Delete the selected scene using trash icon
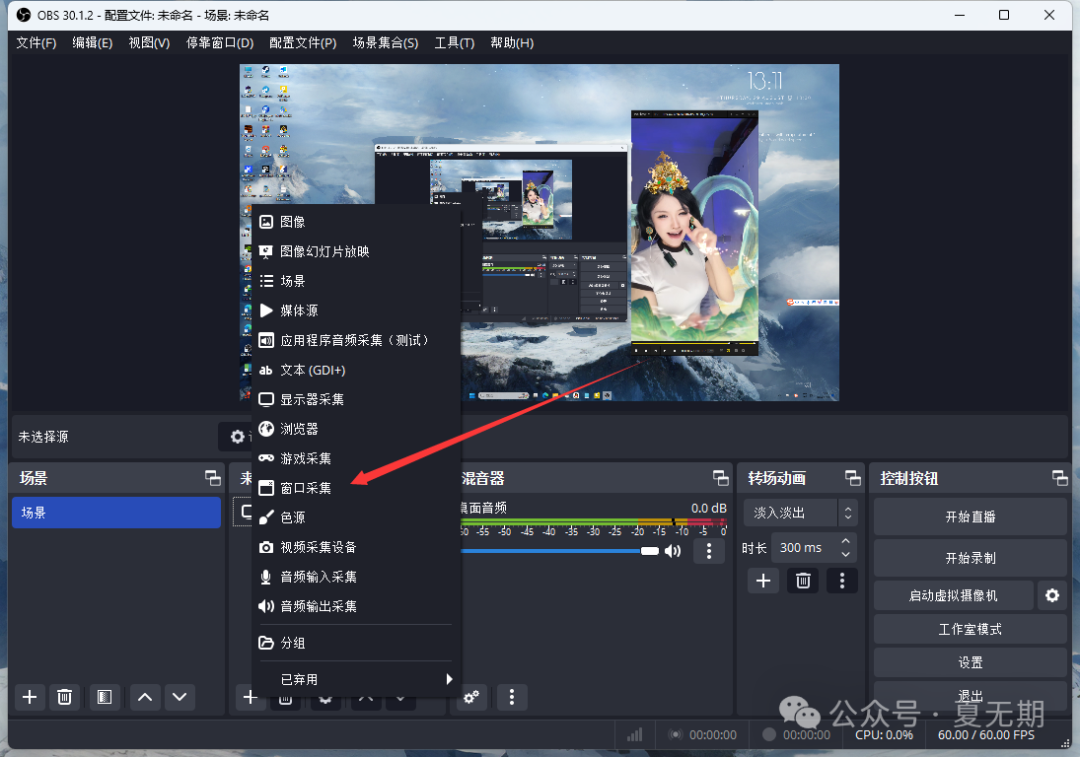This screenshot has width=1080, height=757. point(65,697)
